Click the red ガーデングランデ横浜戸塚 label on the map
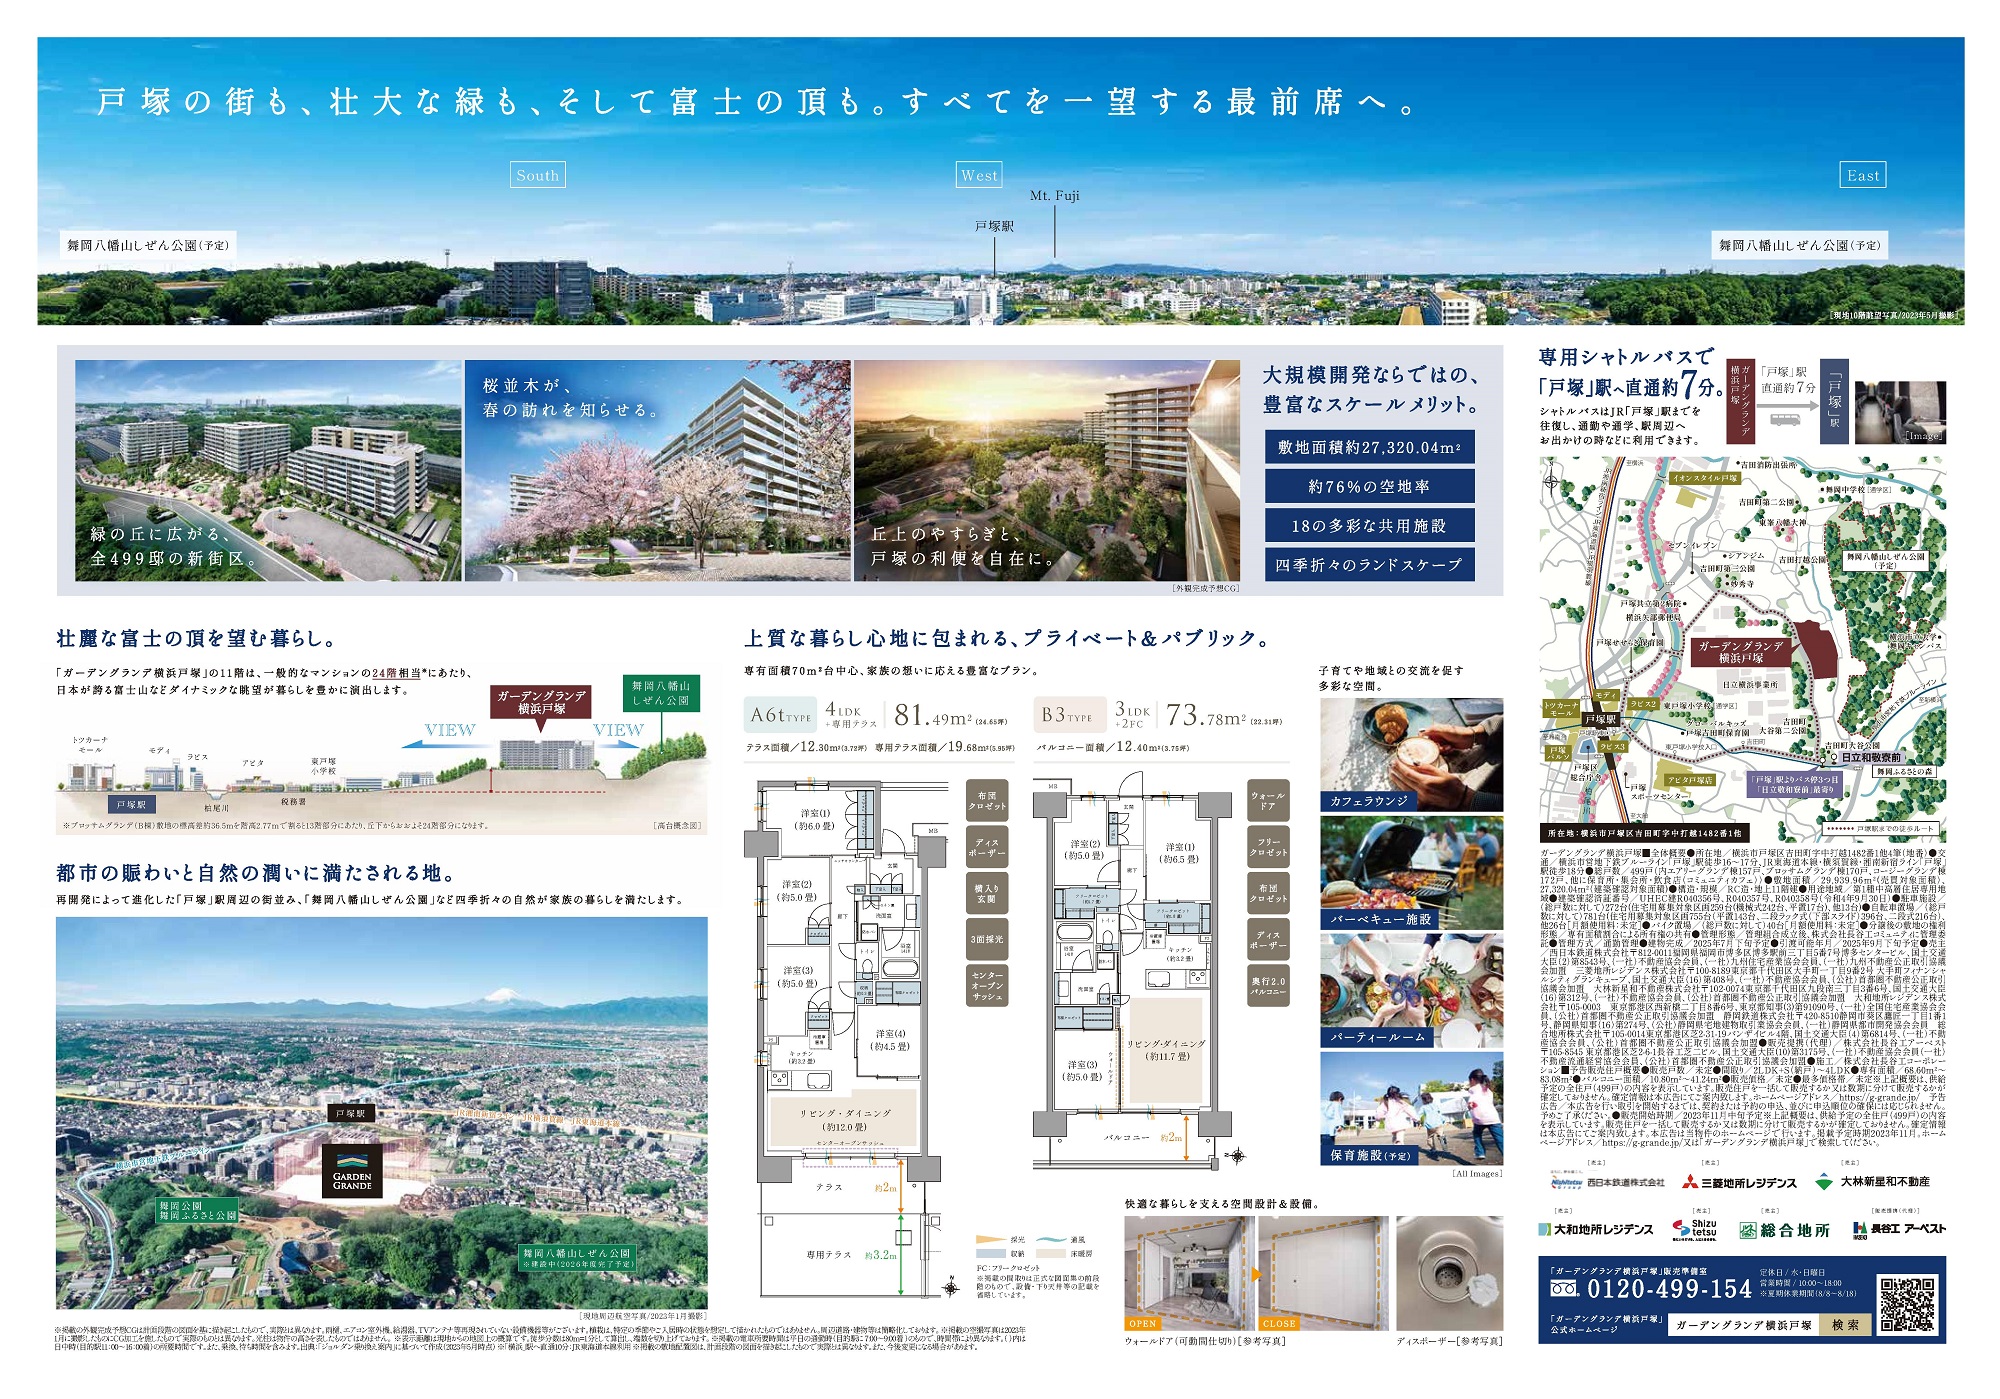 coord(1741,652)
